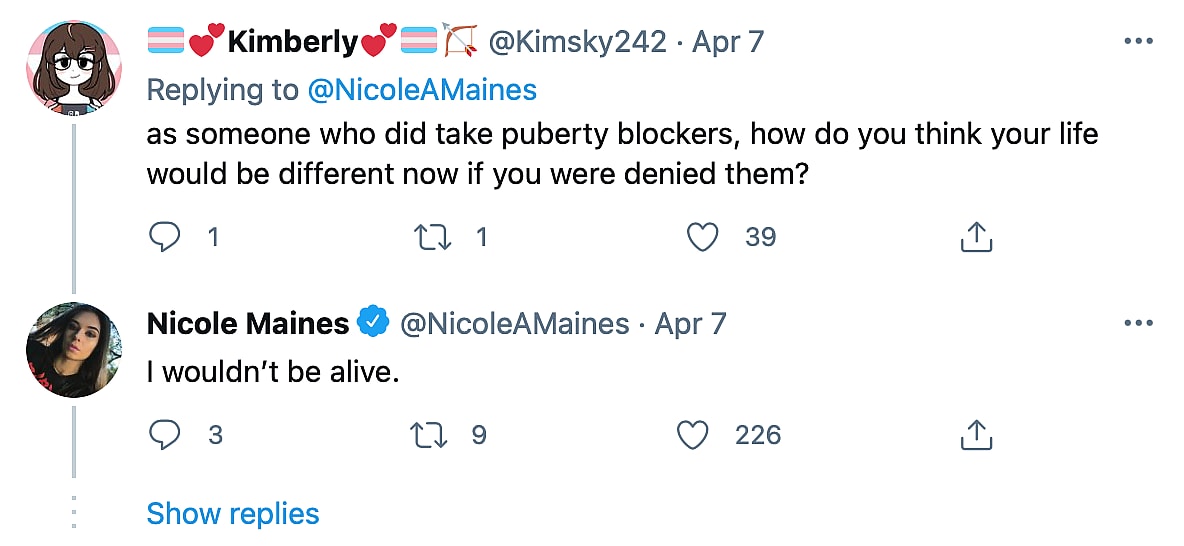Open Nicole Maines's profile photo
1184x546 pixels.
(x=73, y=350)
